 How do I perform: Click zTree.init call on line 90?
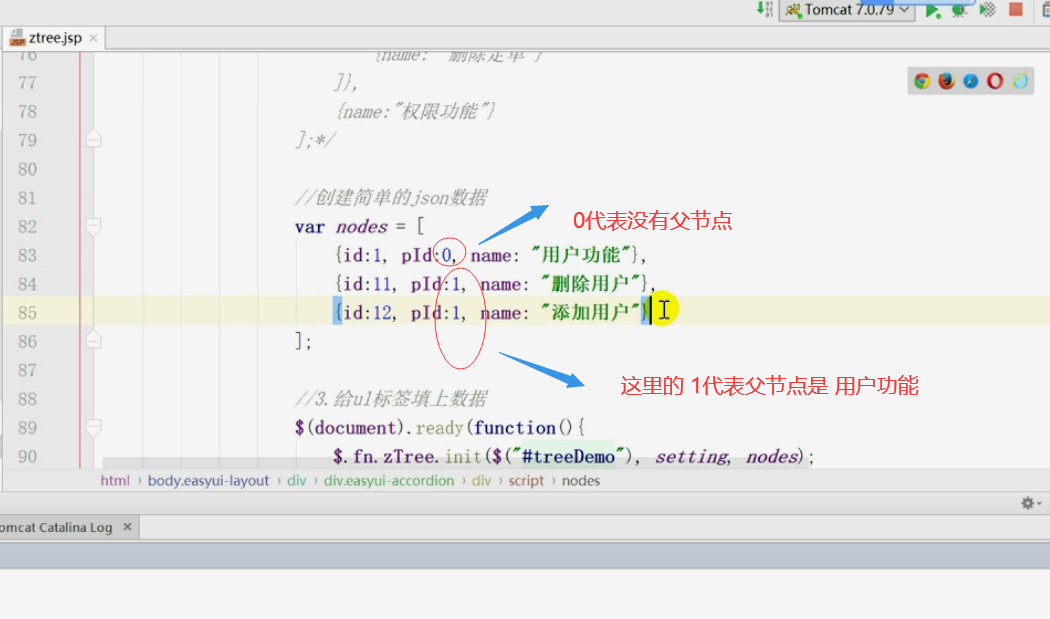[x=431, y=457]
